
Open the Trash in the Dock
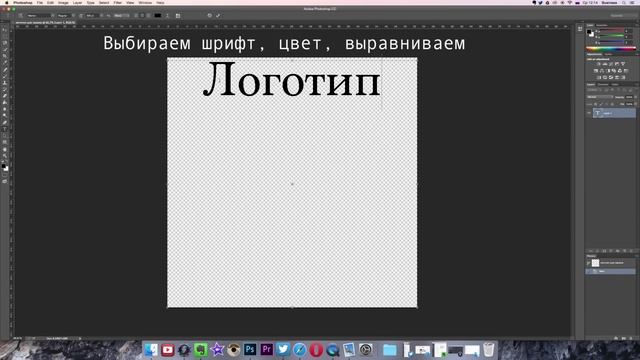pyautogui.click(x=489, y=349)
